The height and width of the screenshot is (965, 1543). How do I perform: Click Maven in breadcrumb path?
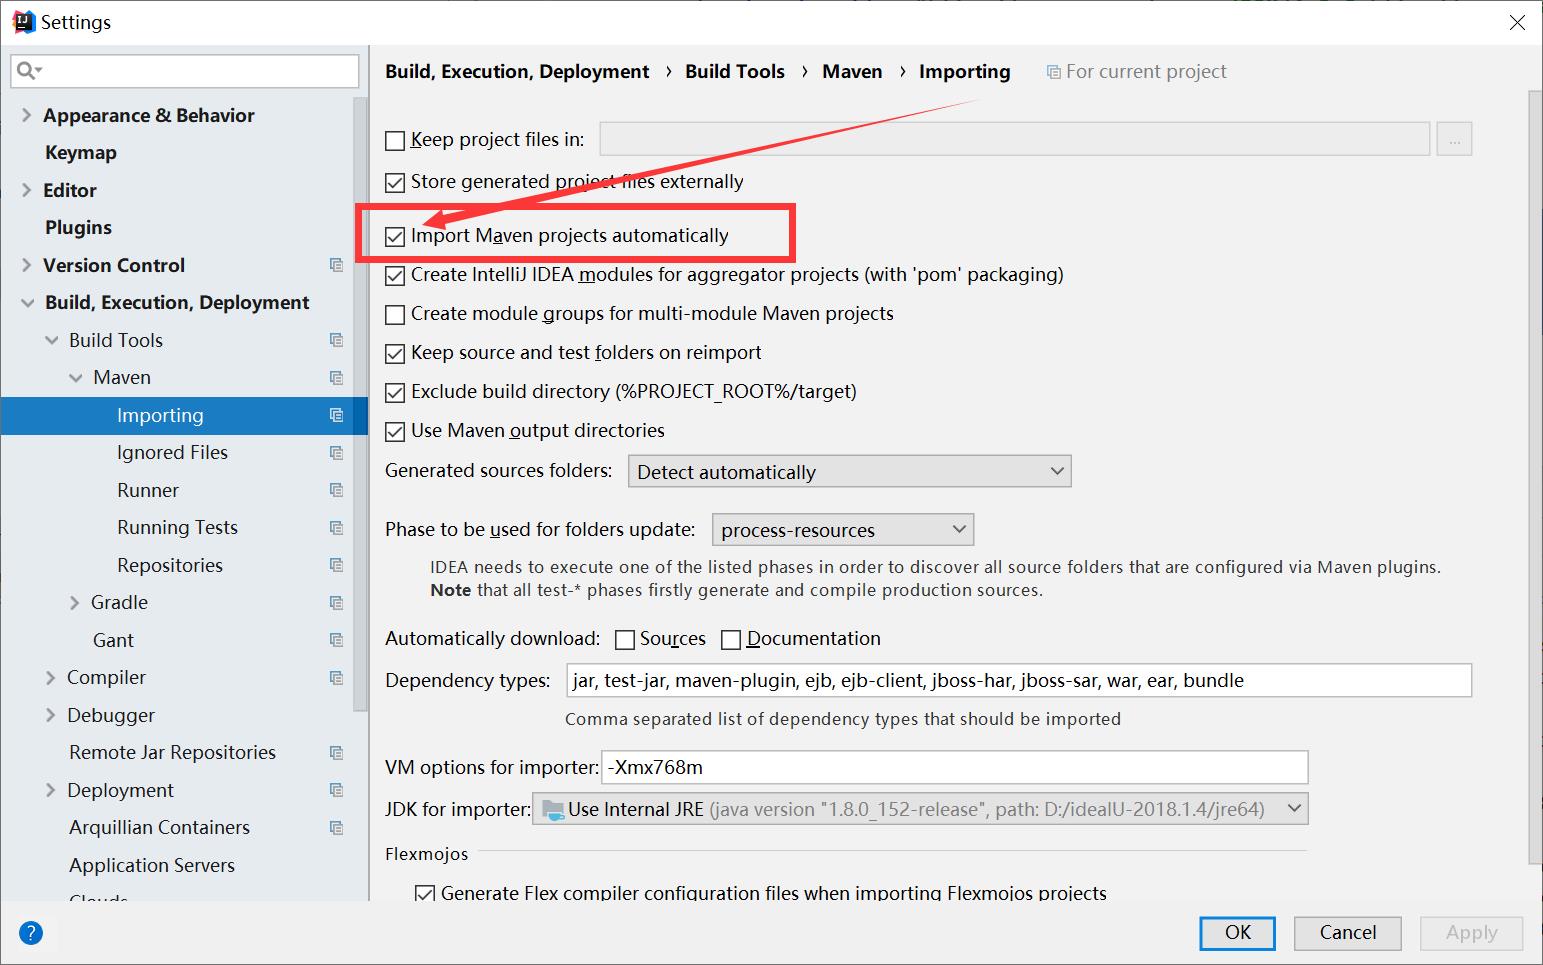[852, 72]
